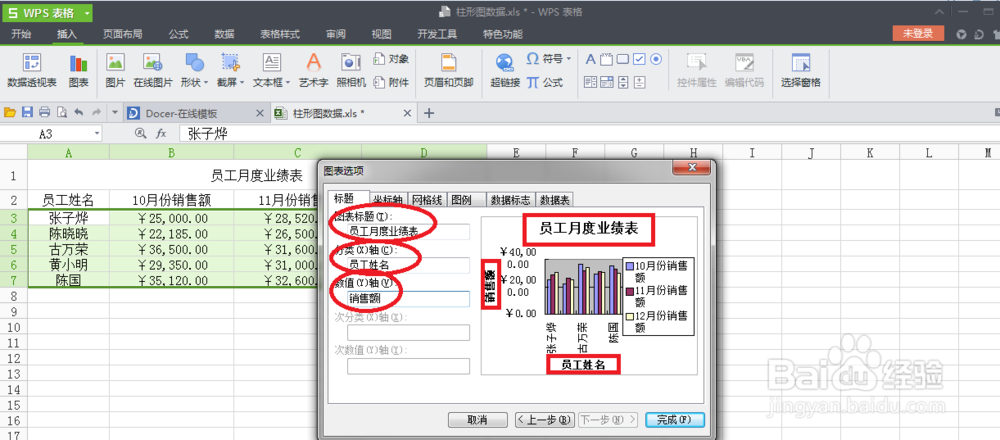The height and width of the screenshot is (440, 1000).
Task: Insert a picture via 图片 icon
Action: (115, 70)
